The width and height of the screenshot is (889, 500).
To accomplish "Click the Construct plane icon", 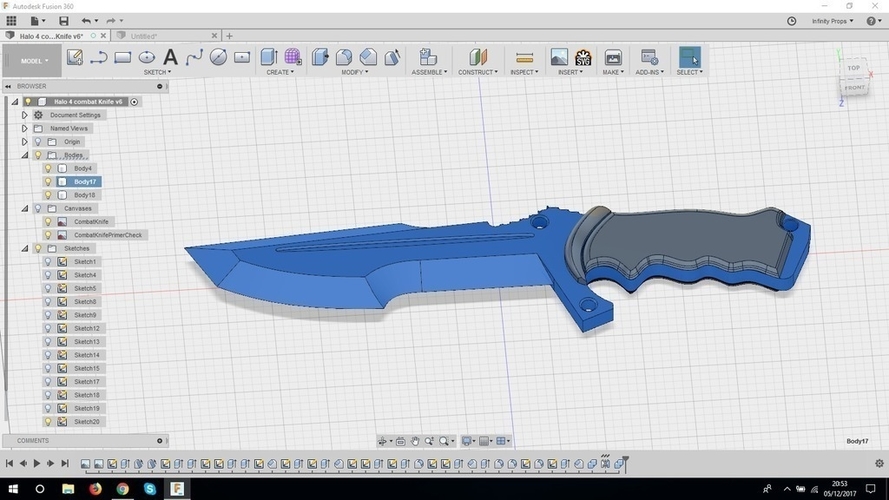I will click(x=478, y=57).
